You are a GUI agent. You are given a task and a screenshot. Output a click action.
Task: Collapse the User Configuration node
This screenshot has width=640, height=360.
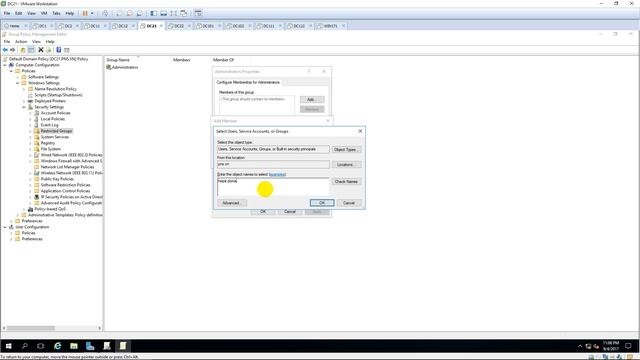point(5,227)
